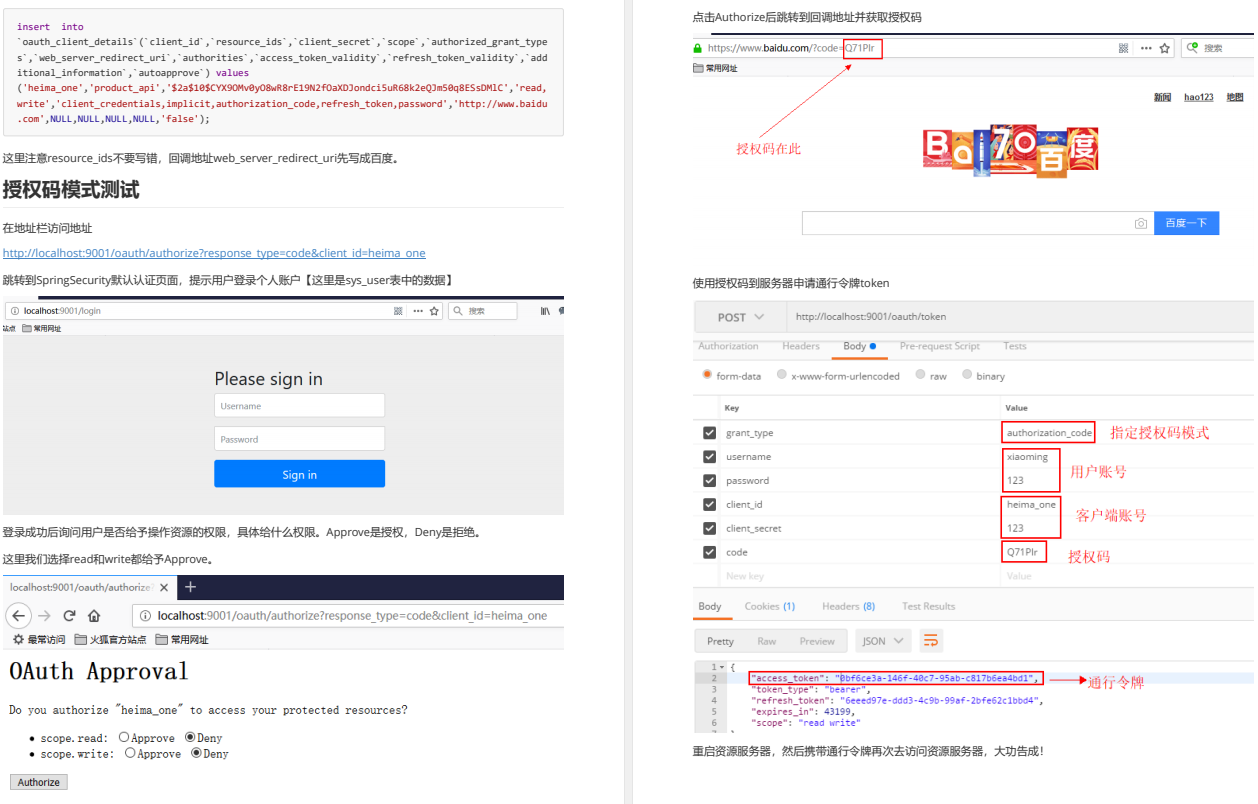Open the three-dots page actions in login browser
This screenshot has width=1258, height=804.
point(417,311)
